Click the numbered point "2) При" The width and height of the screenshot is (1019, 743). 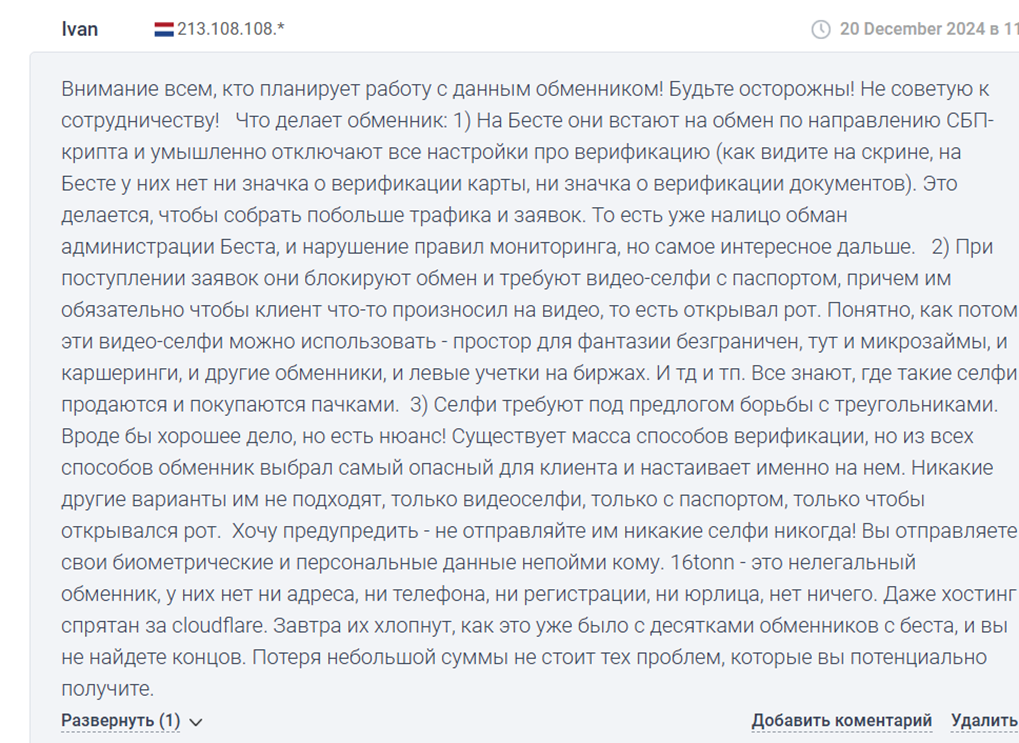click(962, 247)
